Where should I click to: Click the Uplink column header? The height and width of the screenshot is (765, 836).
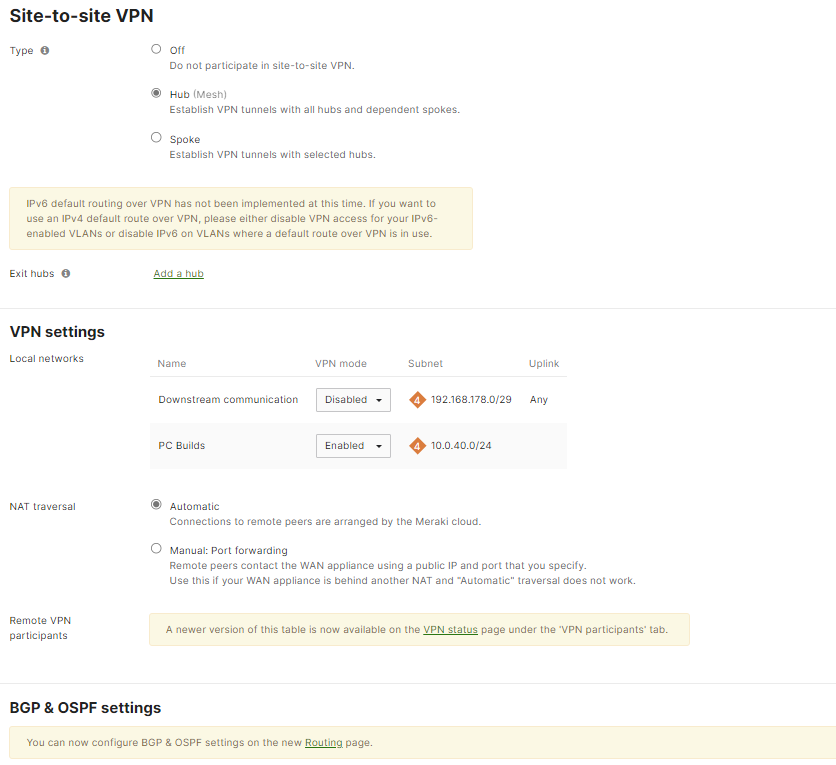pos(544,363)
